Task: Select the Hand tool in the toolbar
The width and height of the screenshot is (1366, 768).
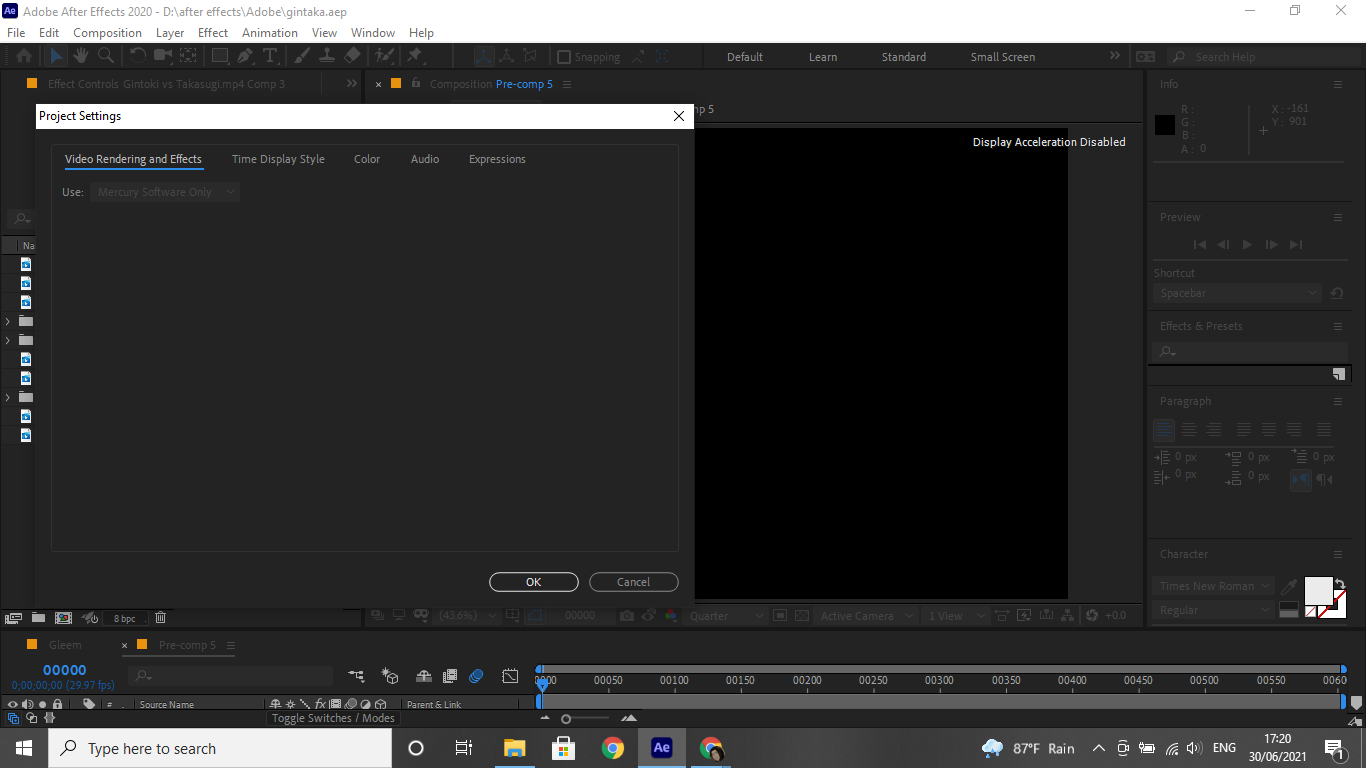Action: point(80,56)
